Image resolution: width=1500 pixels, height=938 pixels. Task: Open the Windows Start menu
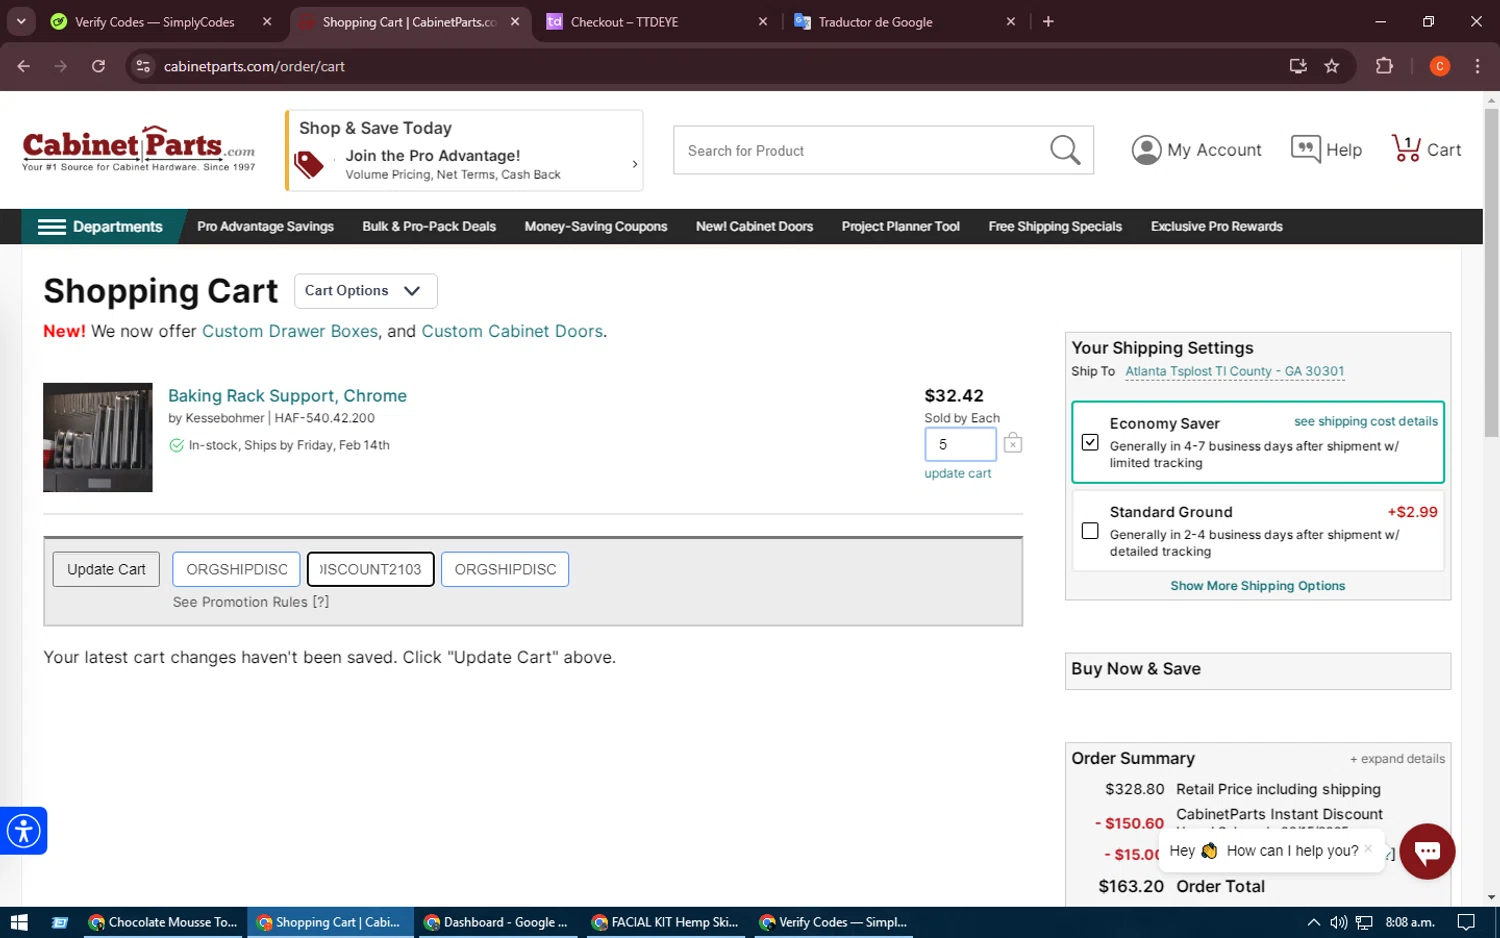click(x=19, y=922)
